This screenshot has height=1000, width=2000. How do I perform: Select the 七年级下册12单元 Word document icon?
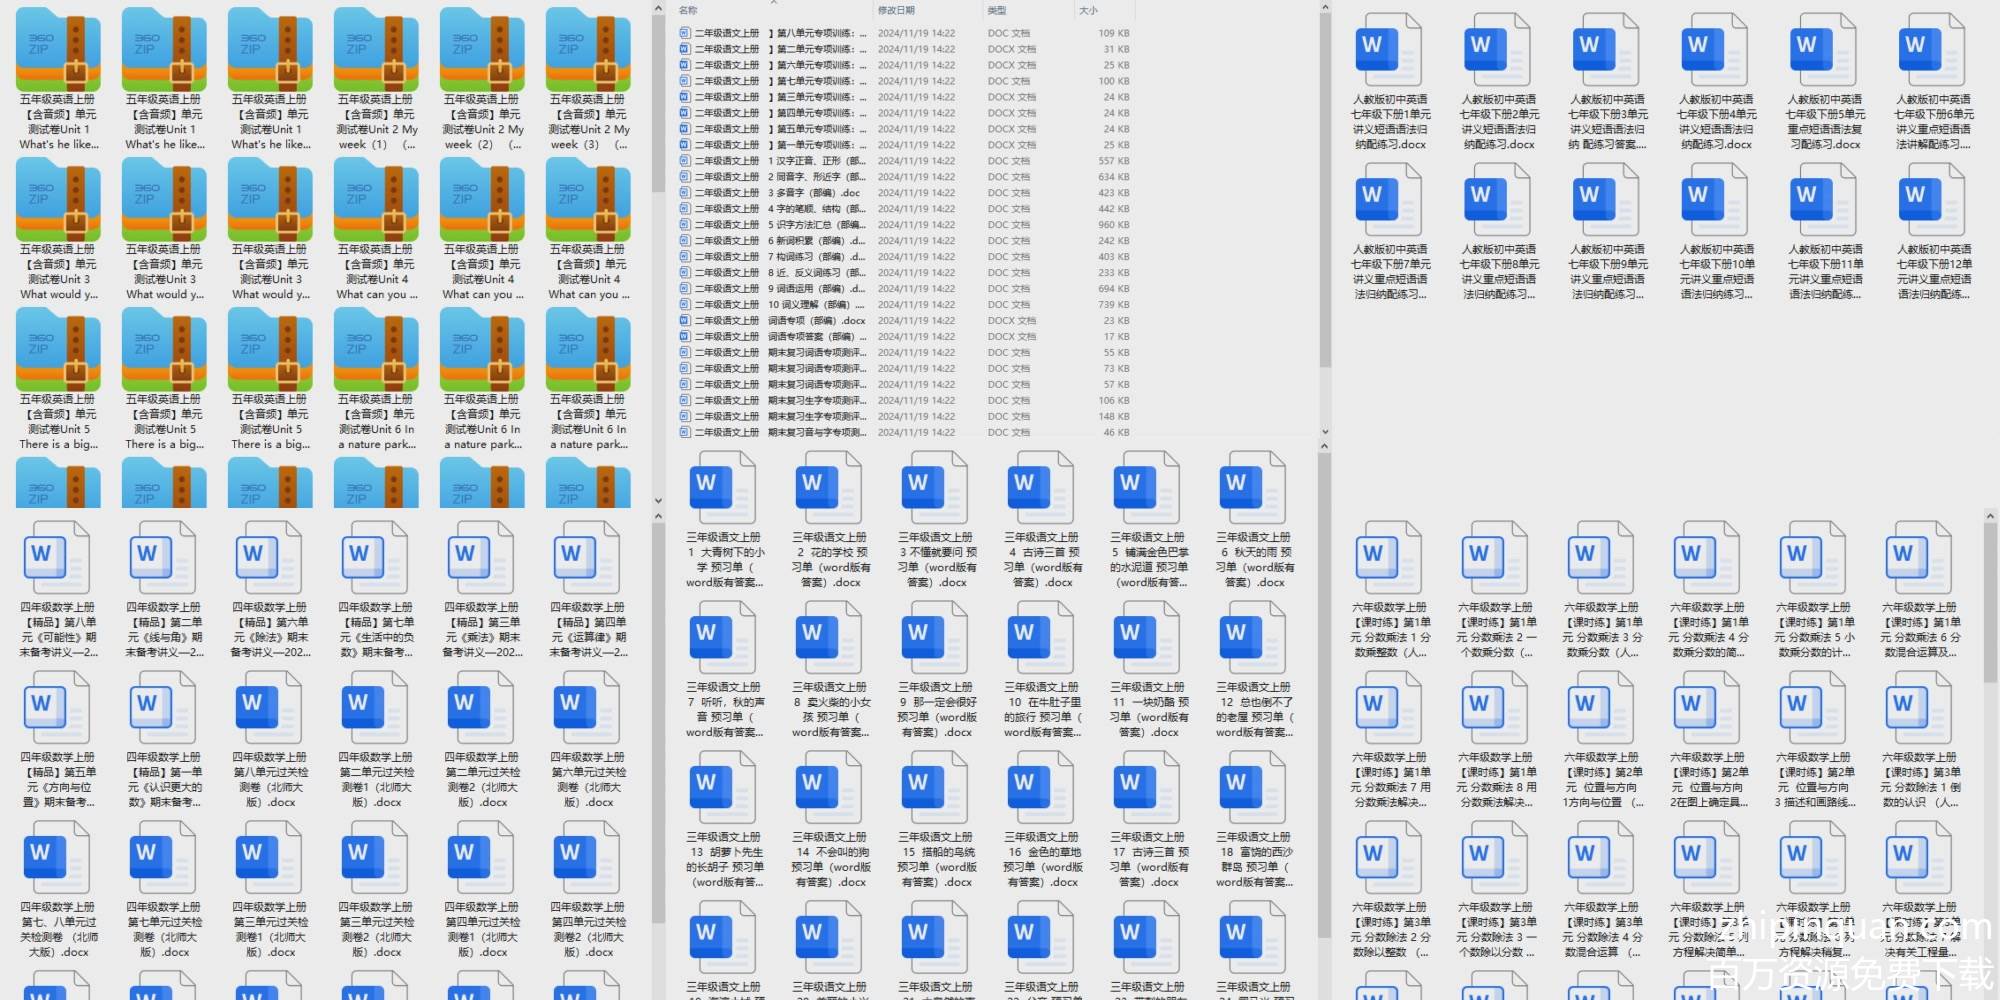pos(1932,200)
